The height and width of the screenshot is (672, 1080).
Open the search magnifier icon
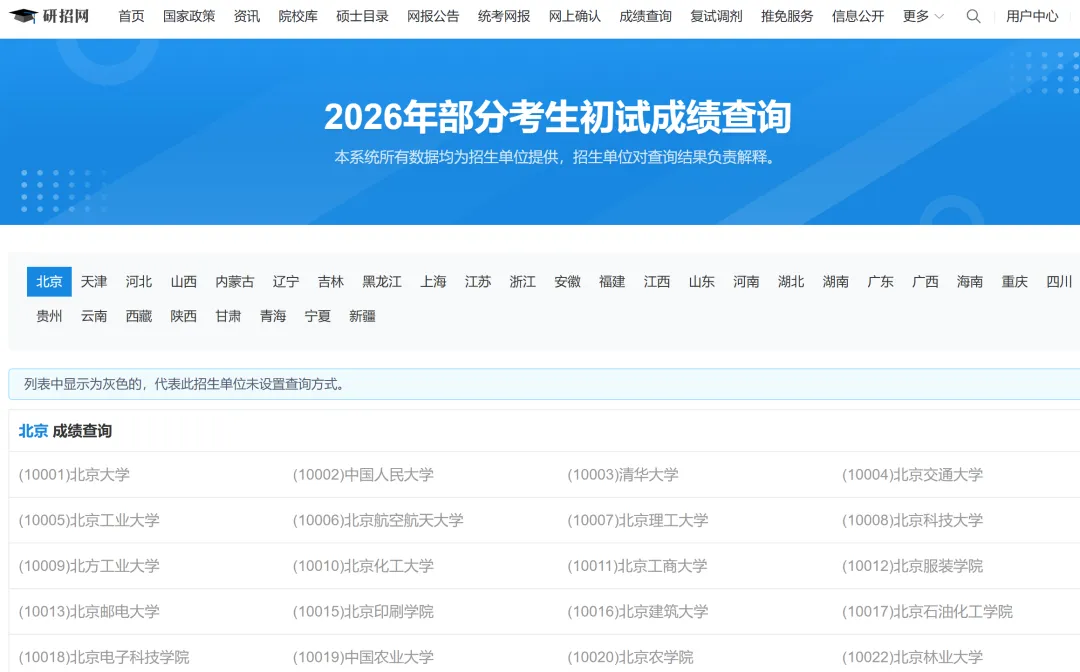[x=973, y=16]
